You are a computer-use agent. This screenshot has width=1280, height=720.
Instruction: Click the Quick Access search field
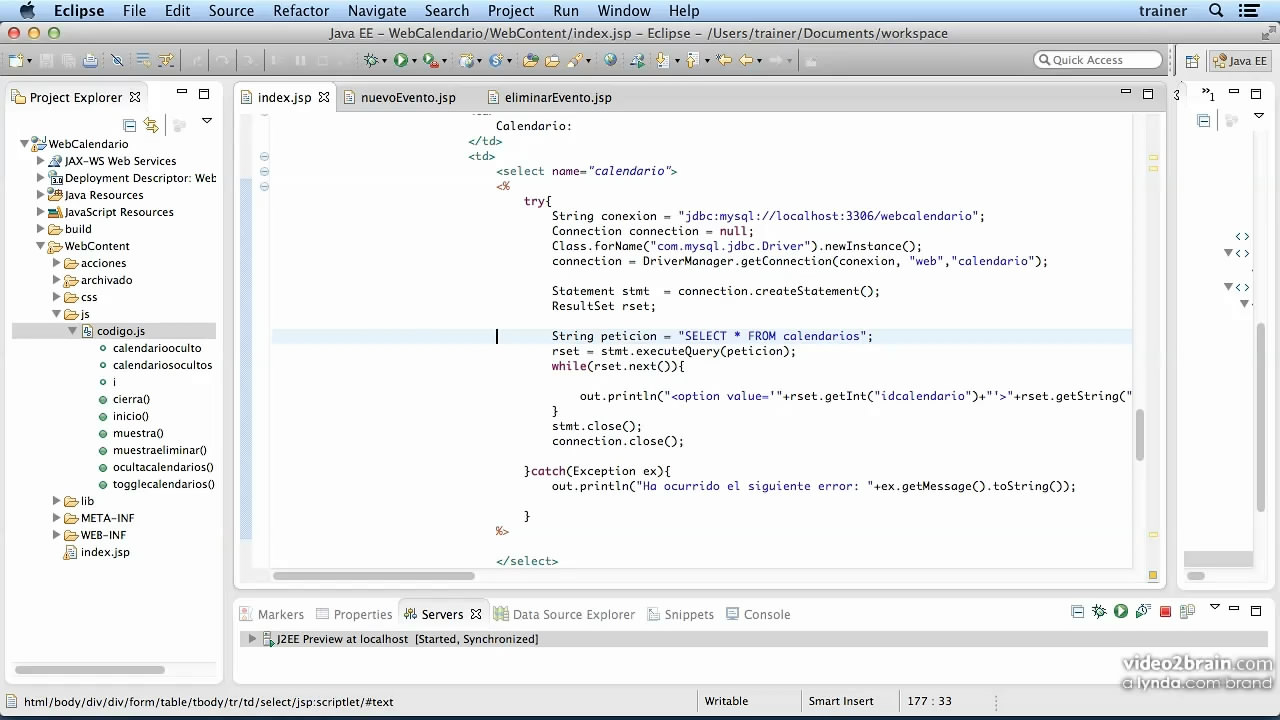click(x=1098, y=60)
